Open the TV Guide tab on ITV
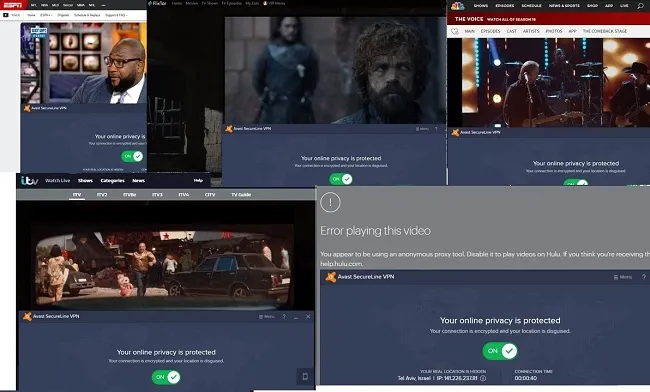The height and width of the screenshot is (392, 650). click(241, 195)
